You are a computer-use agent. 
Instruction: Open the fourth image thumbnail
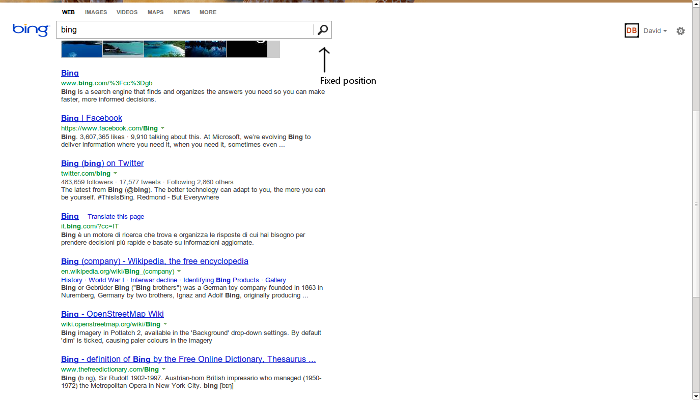point(206,49)
